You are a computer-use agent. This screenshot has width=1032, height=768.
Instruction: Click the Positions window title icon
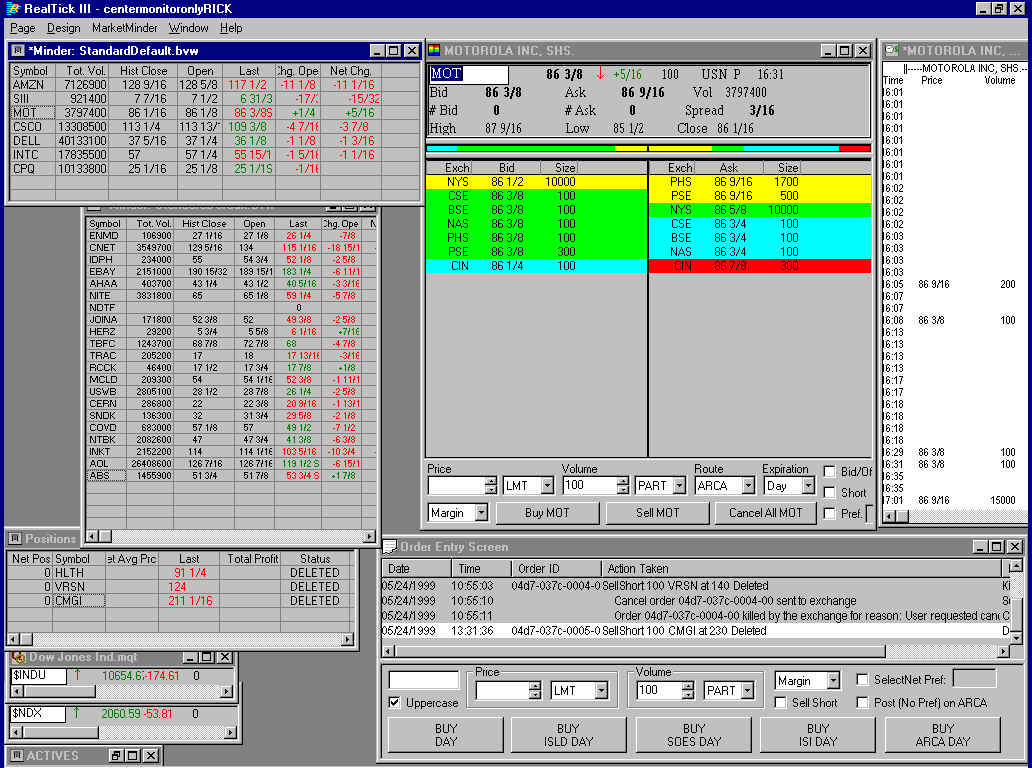[x=14, y=538]
